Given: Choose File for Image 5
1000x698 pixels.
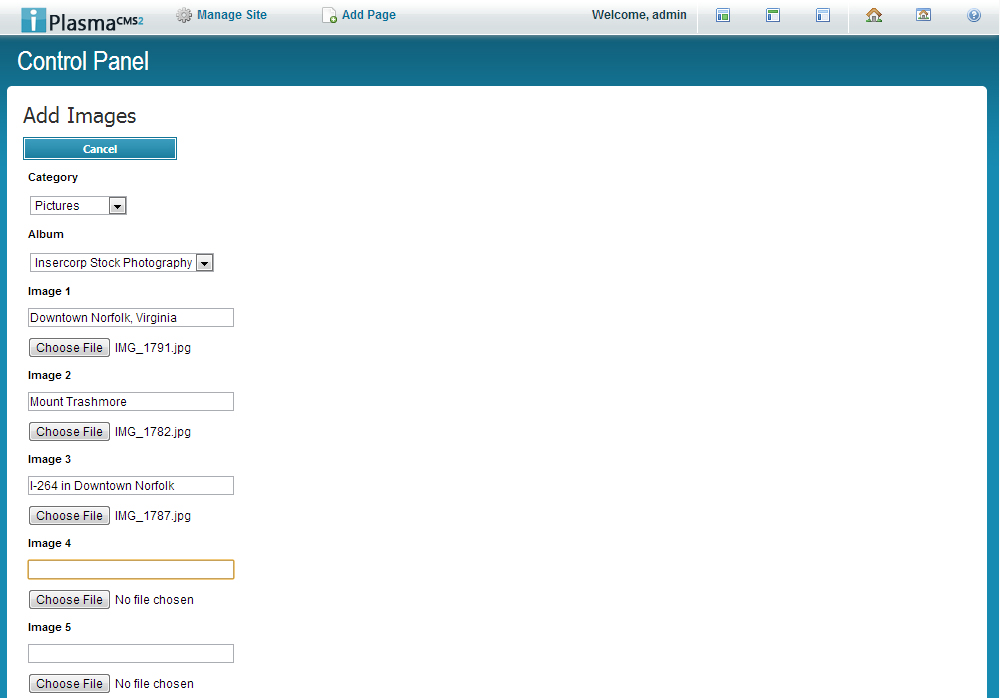Looking at the screenshot, I should point(70,684).
